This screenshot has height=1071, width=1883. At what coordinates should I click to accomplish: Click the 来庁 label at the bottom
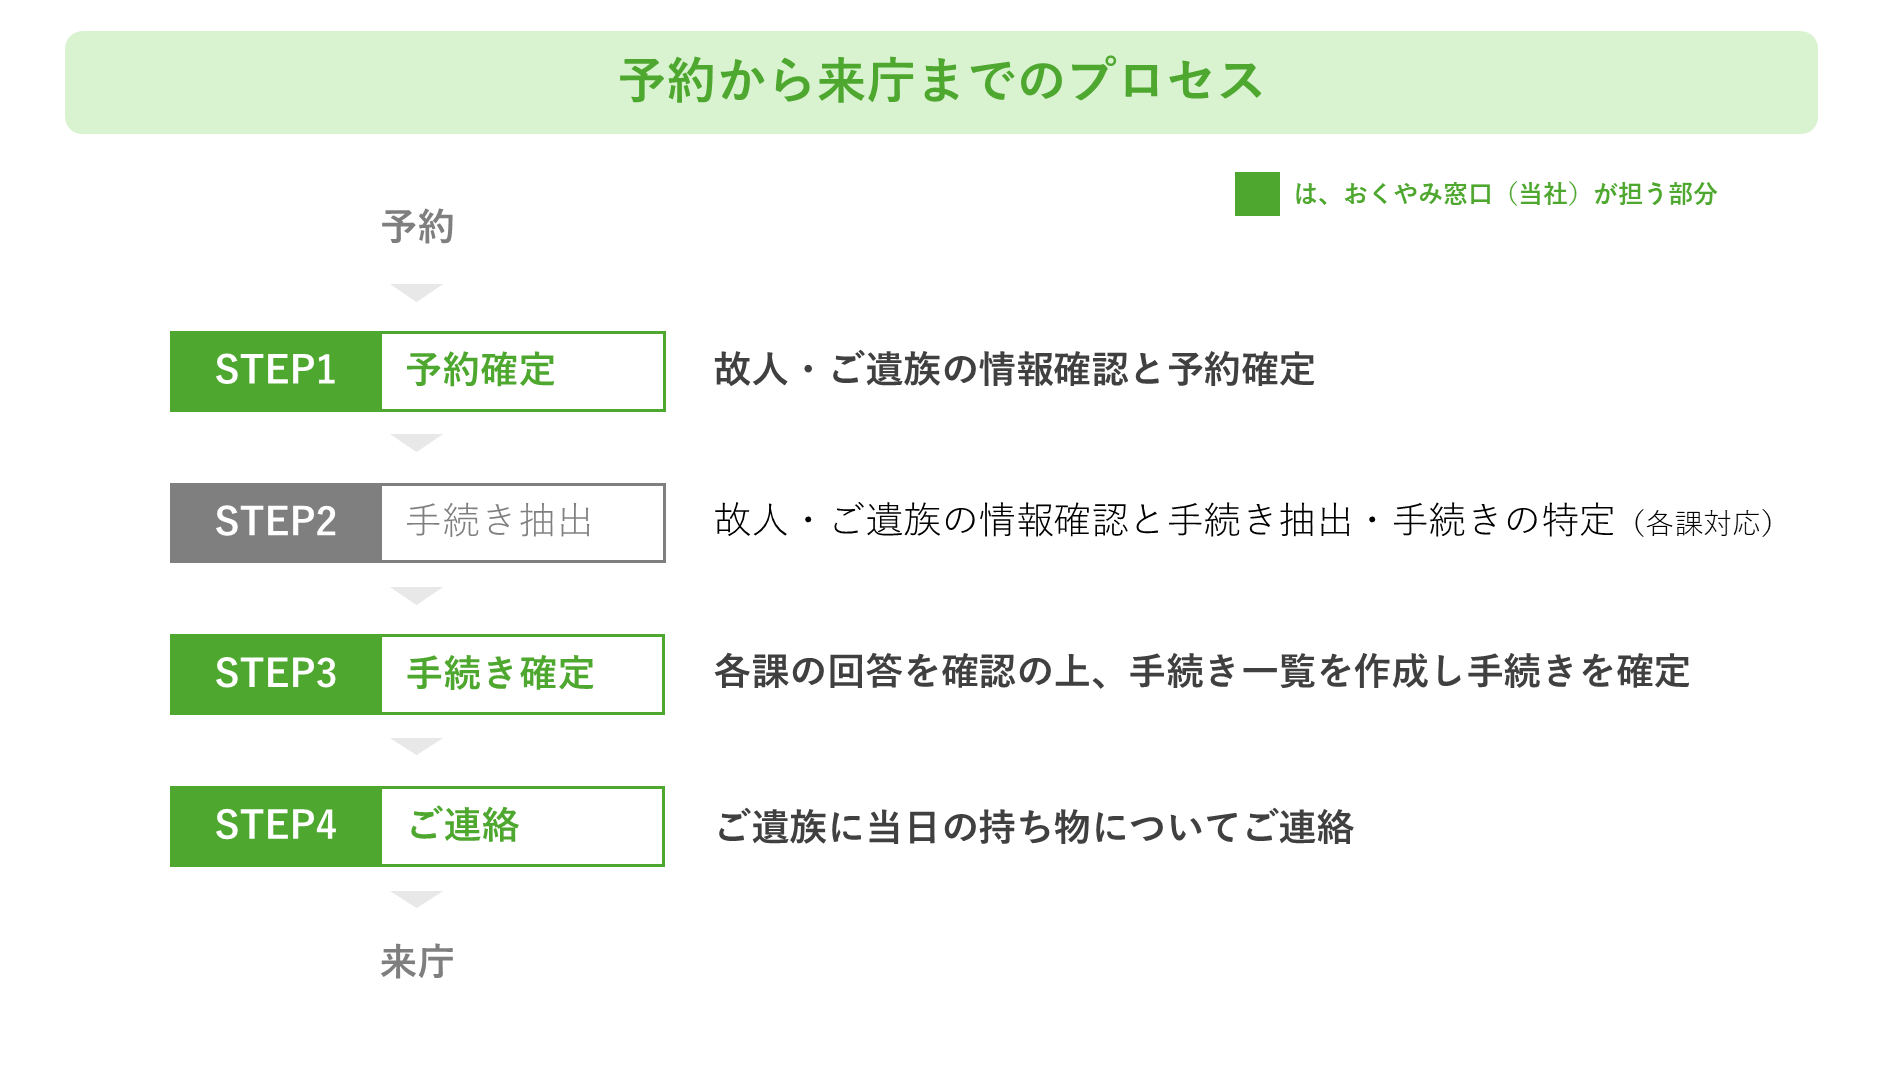click(417, 962)
